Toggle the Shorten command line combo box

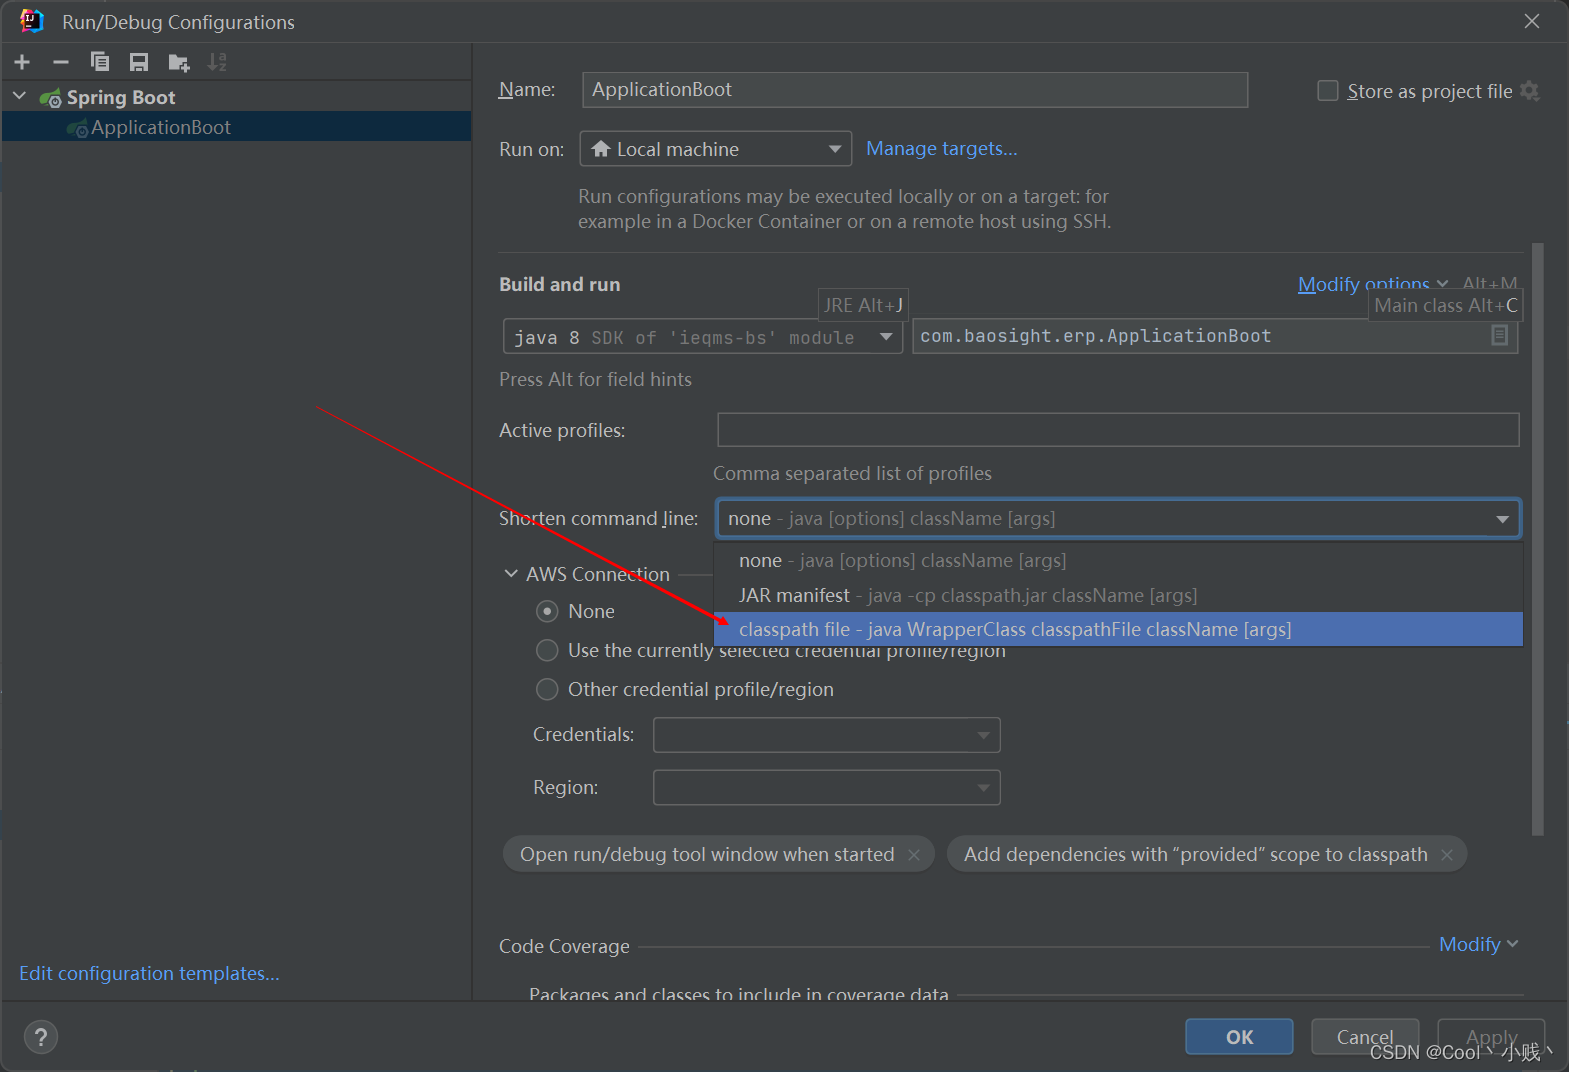coord(1118,518)
